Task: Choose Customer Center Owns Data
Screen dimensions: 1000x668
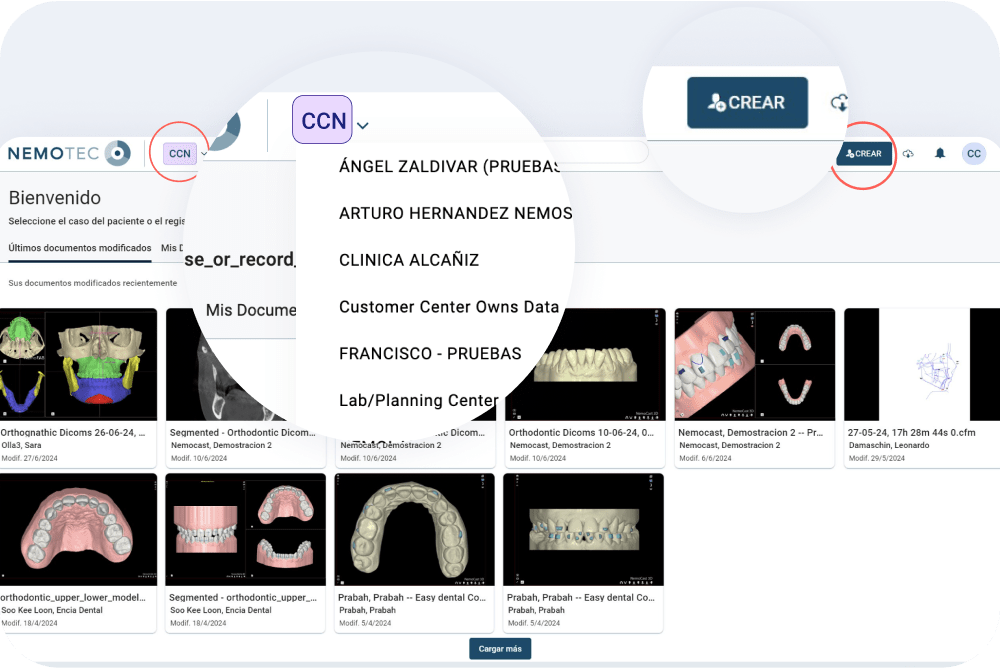Action: click(x=449, y=307)
